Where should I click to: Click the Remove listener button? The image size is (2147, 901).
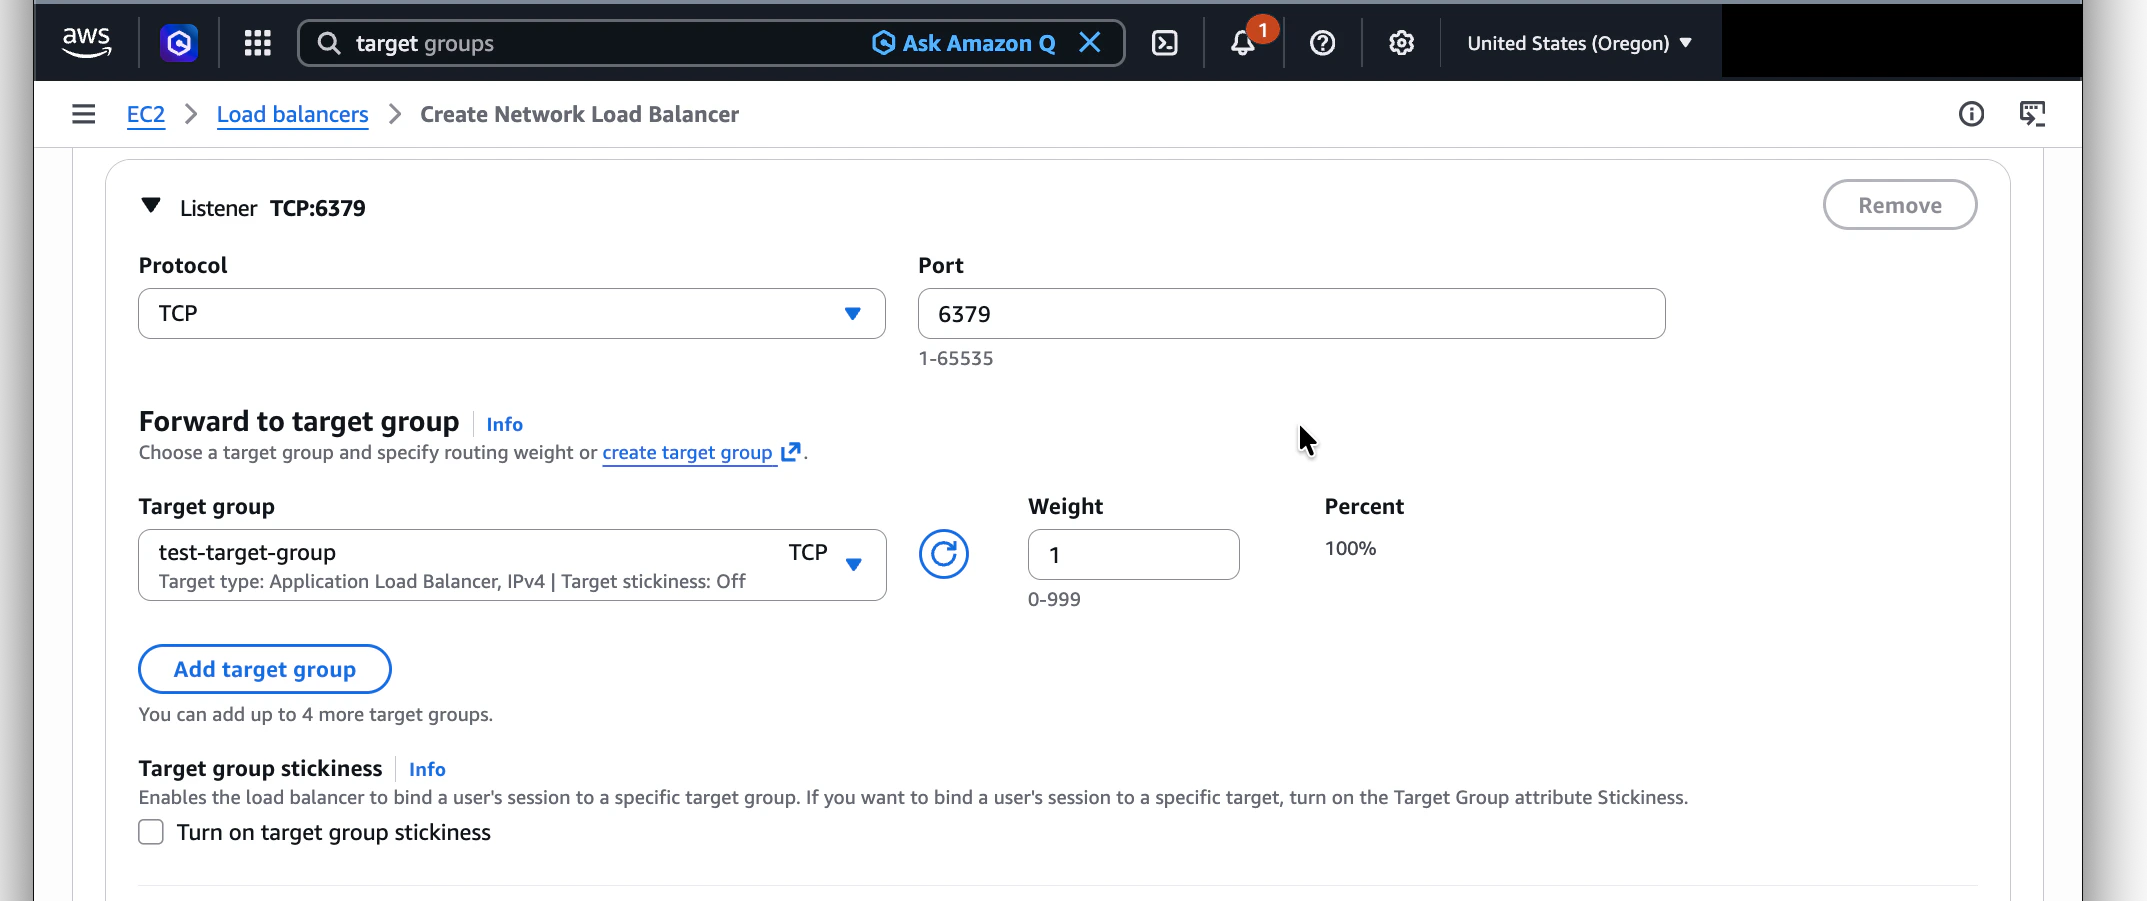coord(1899,204)
